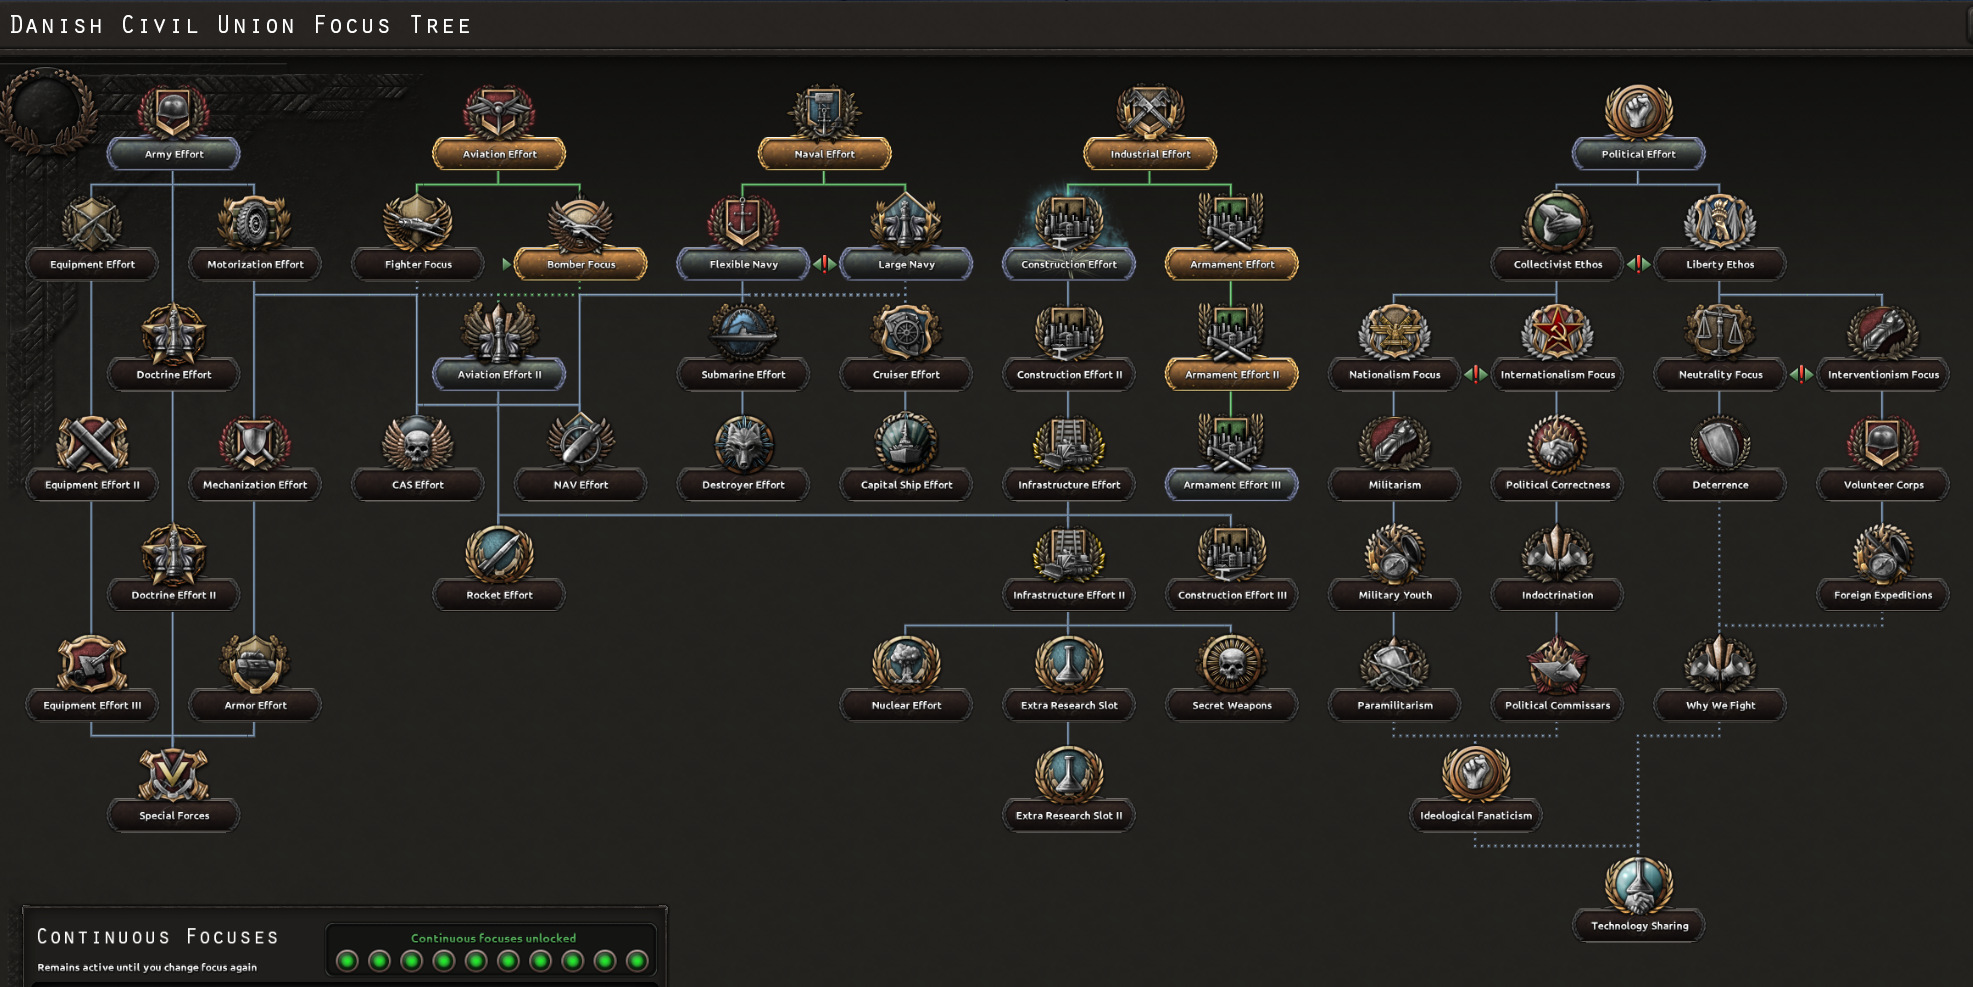Viewport: 1973px width, 987px height.
Task: Select the Technology Sharing focus icon
Action: pyautogui.click(x=1638, y=883)
